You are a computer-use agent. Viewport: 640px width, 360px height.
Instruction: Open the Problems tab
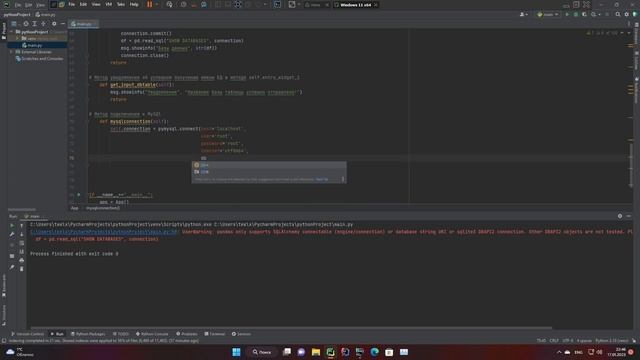tap(187, 334)
